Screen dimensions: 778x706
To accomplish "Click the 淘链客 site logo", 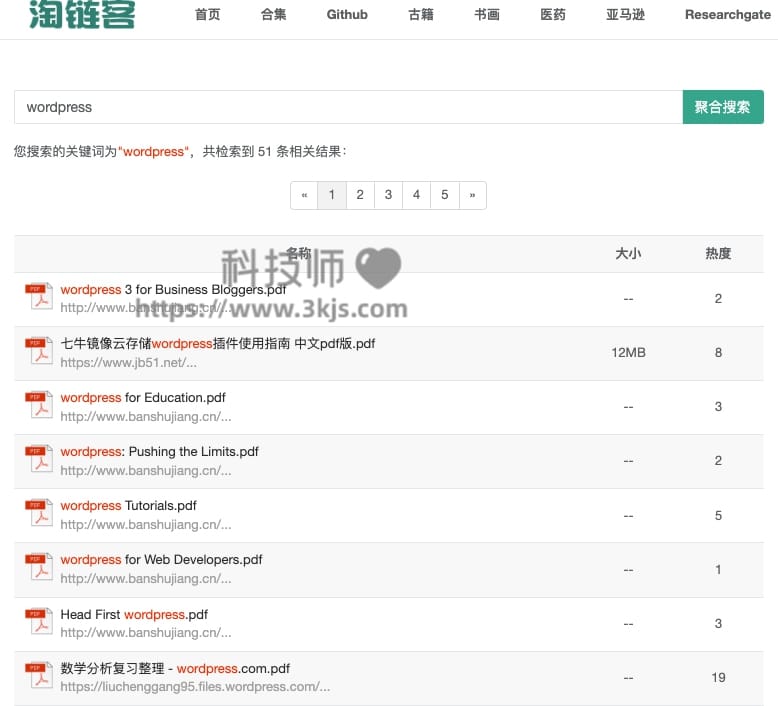I will (x=82, y=14).
